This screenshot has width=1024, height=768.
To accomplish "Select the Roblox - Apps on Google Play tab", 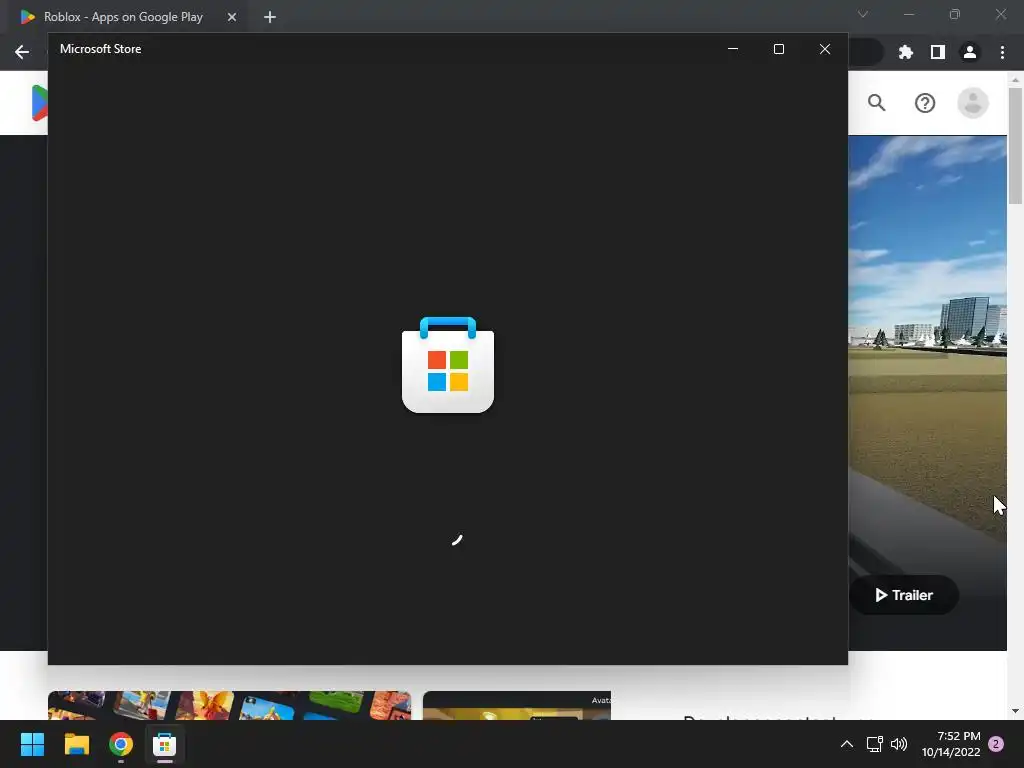I will pyautogui.click(x=123, y=17).
